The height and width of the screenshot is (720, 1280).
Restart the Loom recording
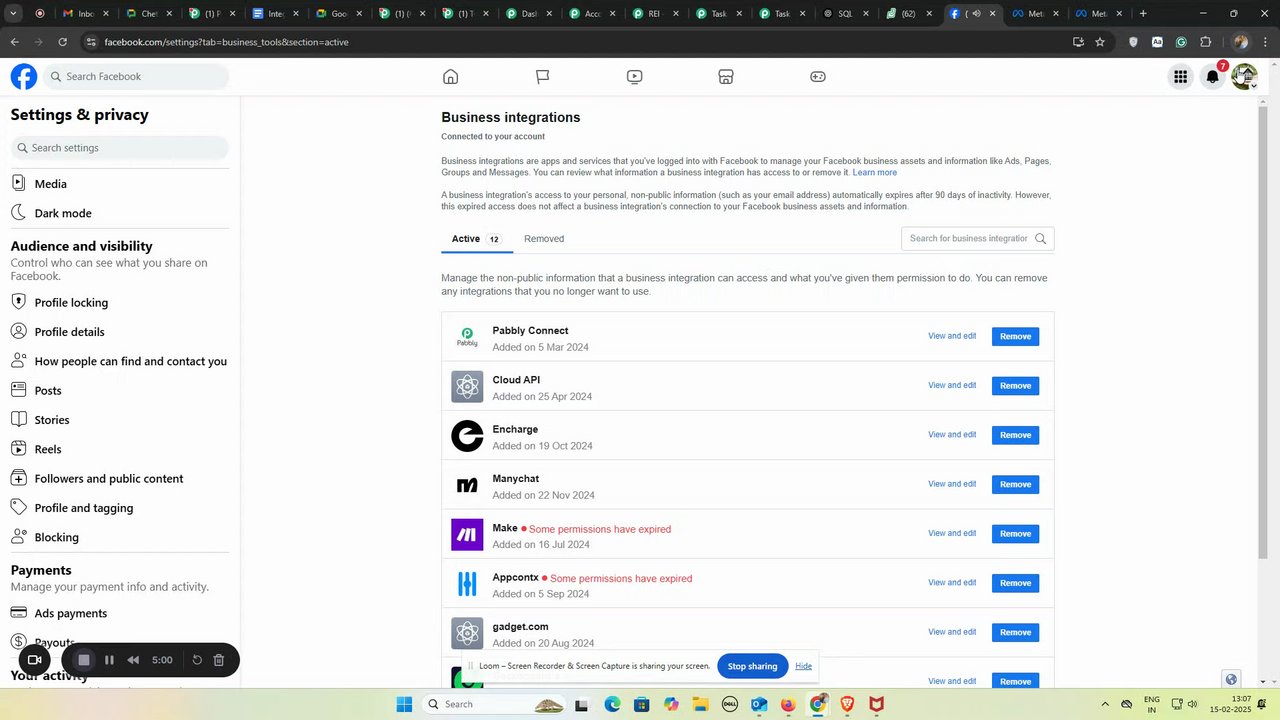point(197,660)
